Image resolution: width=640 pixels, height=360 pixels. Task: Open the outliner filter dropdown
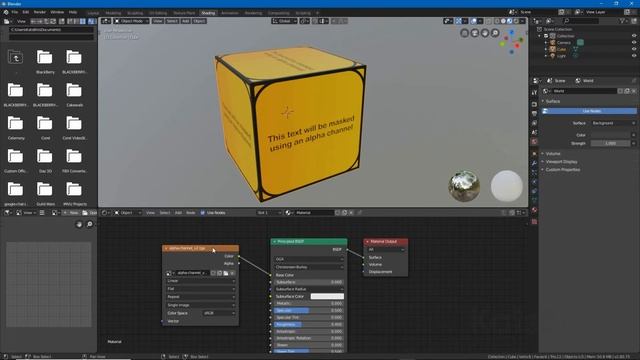tap(624, 21)
